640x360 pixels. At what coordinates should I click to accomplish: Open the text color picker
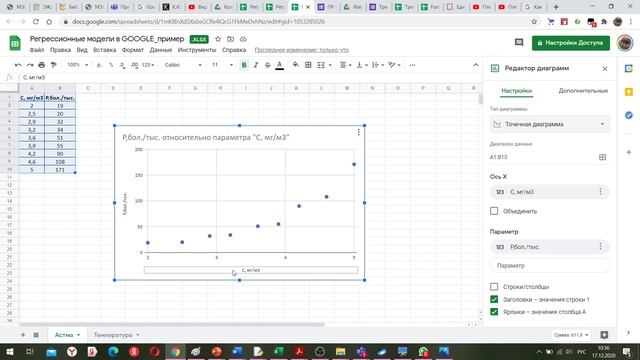(280, 65)
